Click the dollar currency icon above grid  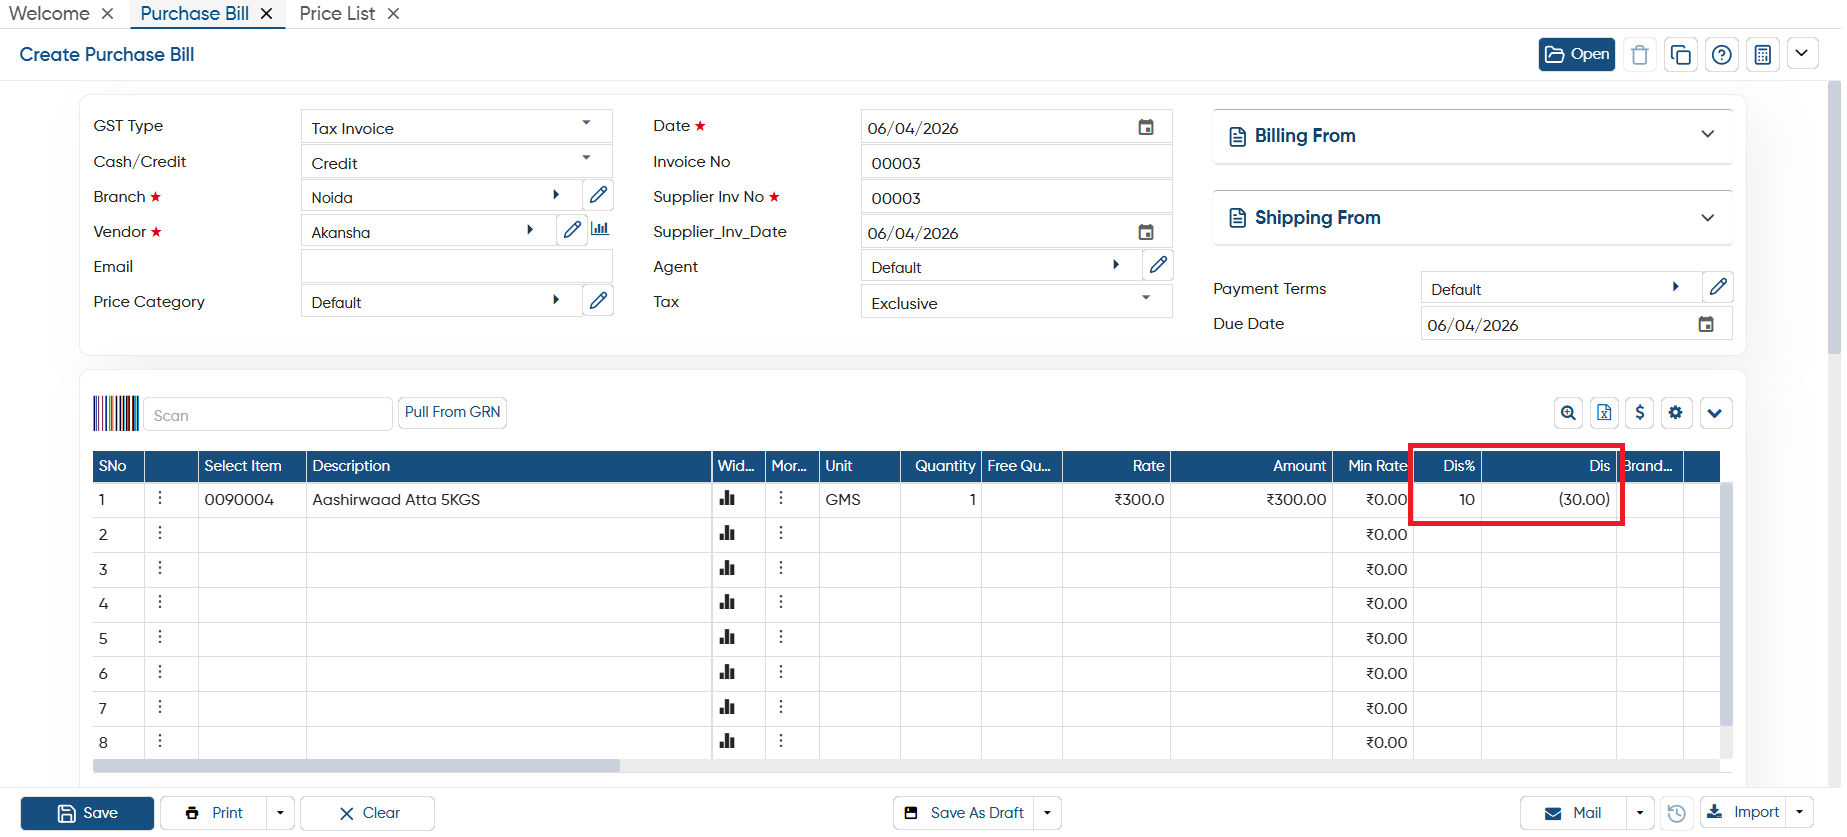[x=1639, y=412]
